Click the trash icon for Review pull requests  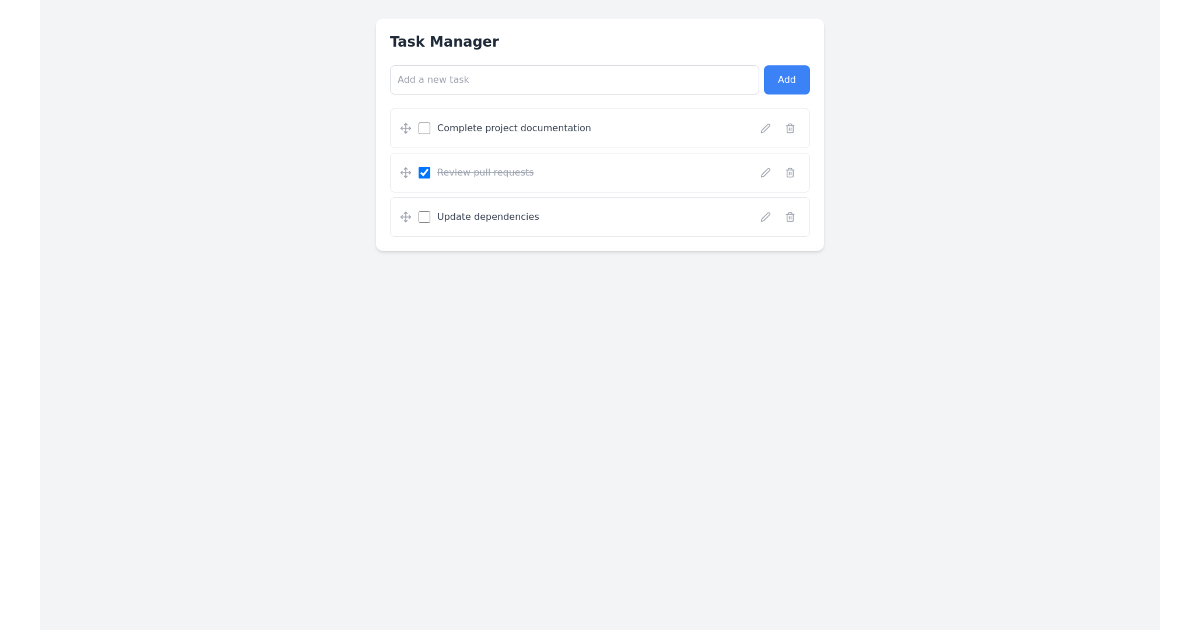pos(790,172)
